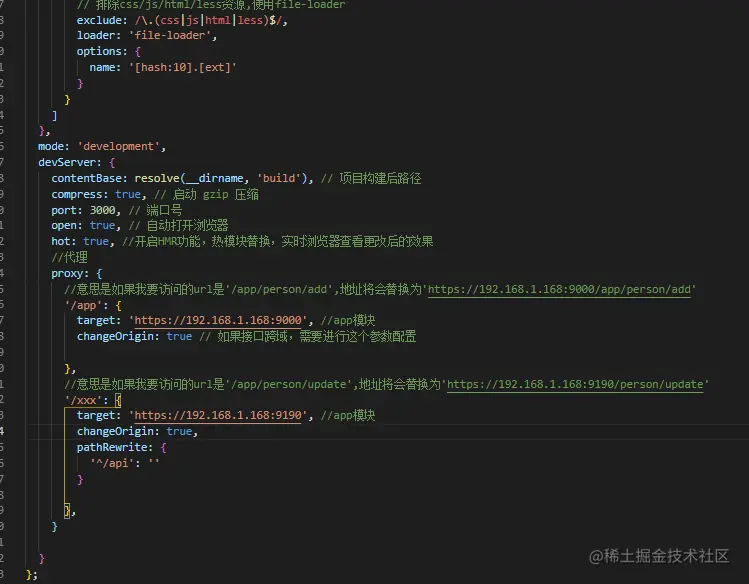Click the 'open' property key
Screen dimensions: 749x584
[x=64, y=225]
